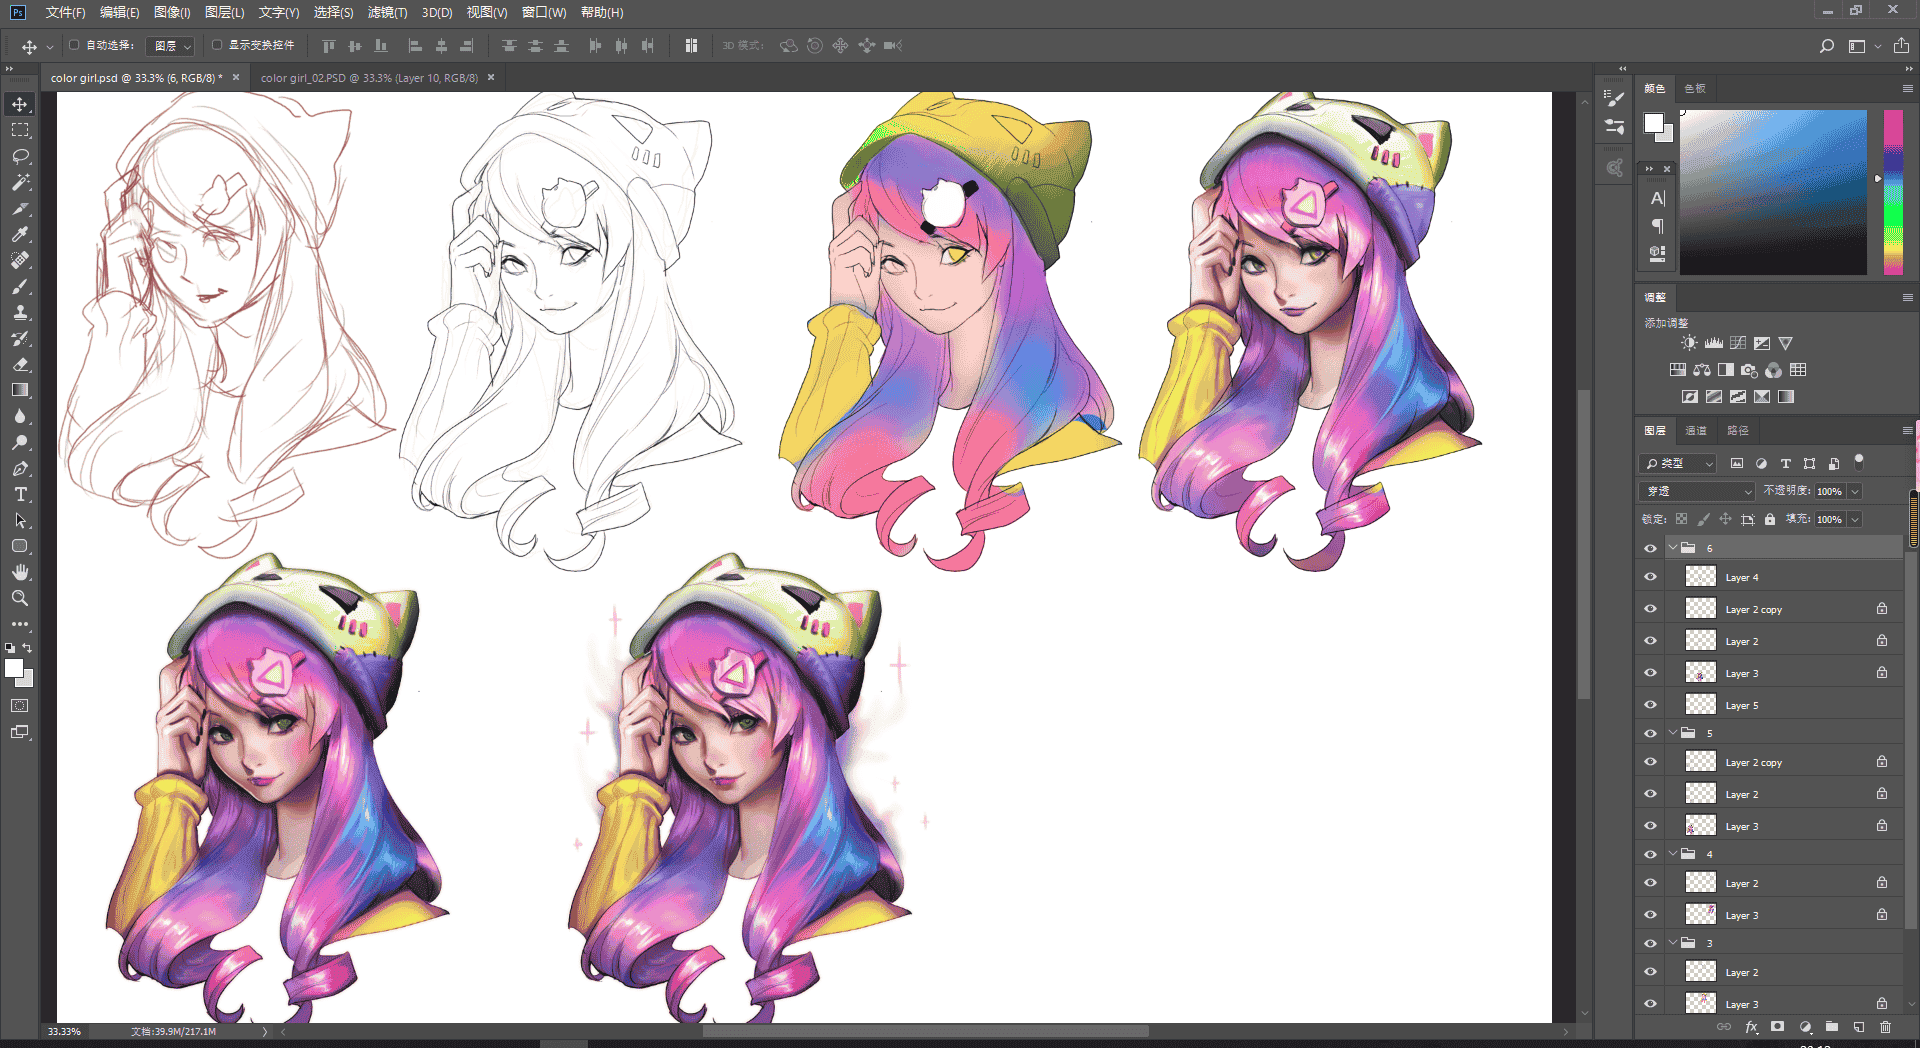Select Layer 5 thumbnail in group 6

pyautogui.click(x=1700, y=705)
